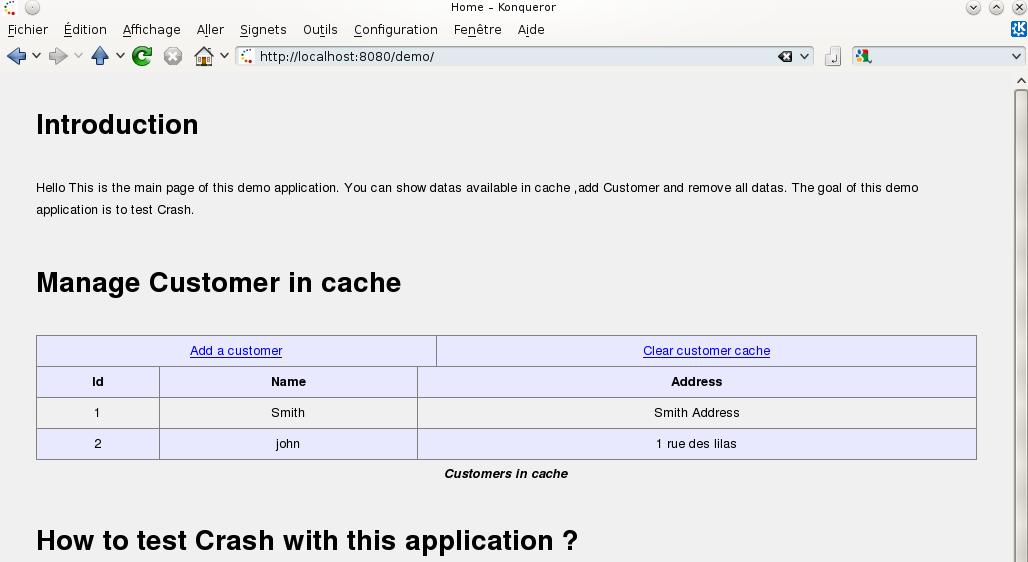
Task: Click the search engine icon in search box
Action: click(863, 56)
